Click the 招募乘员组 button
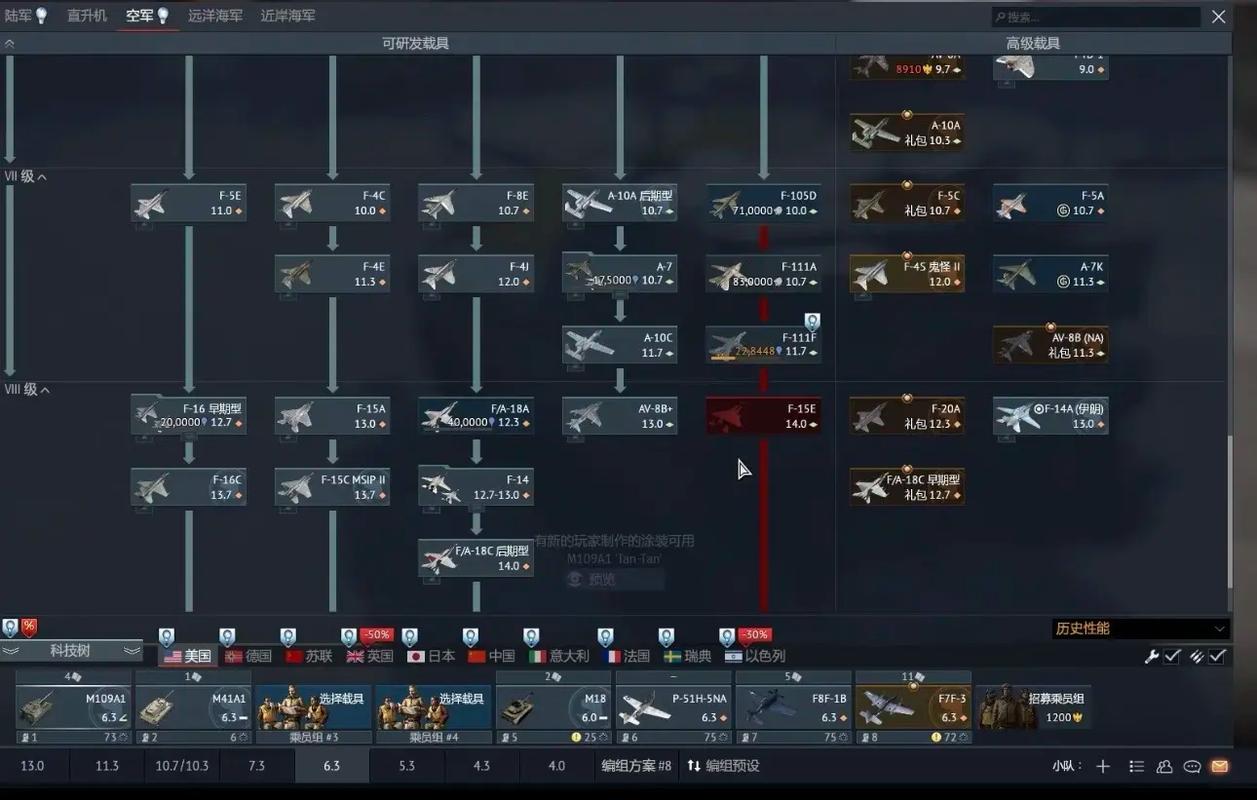The width and height of the screenshot is (1257, 800). point(1034,708)
